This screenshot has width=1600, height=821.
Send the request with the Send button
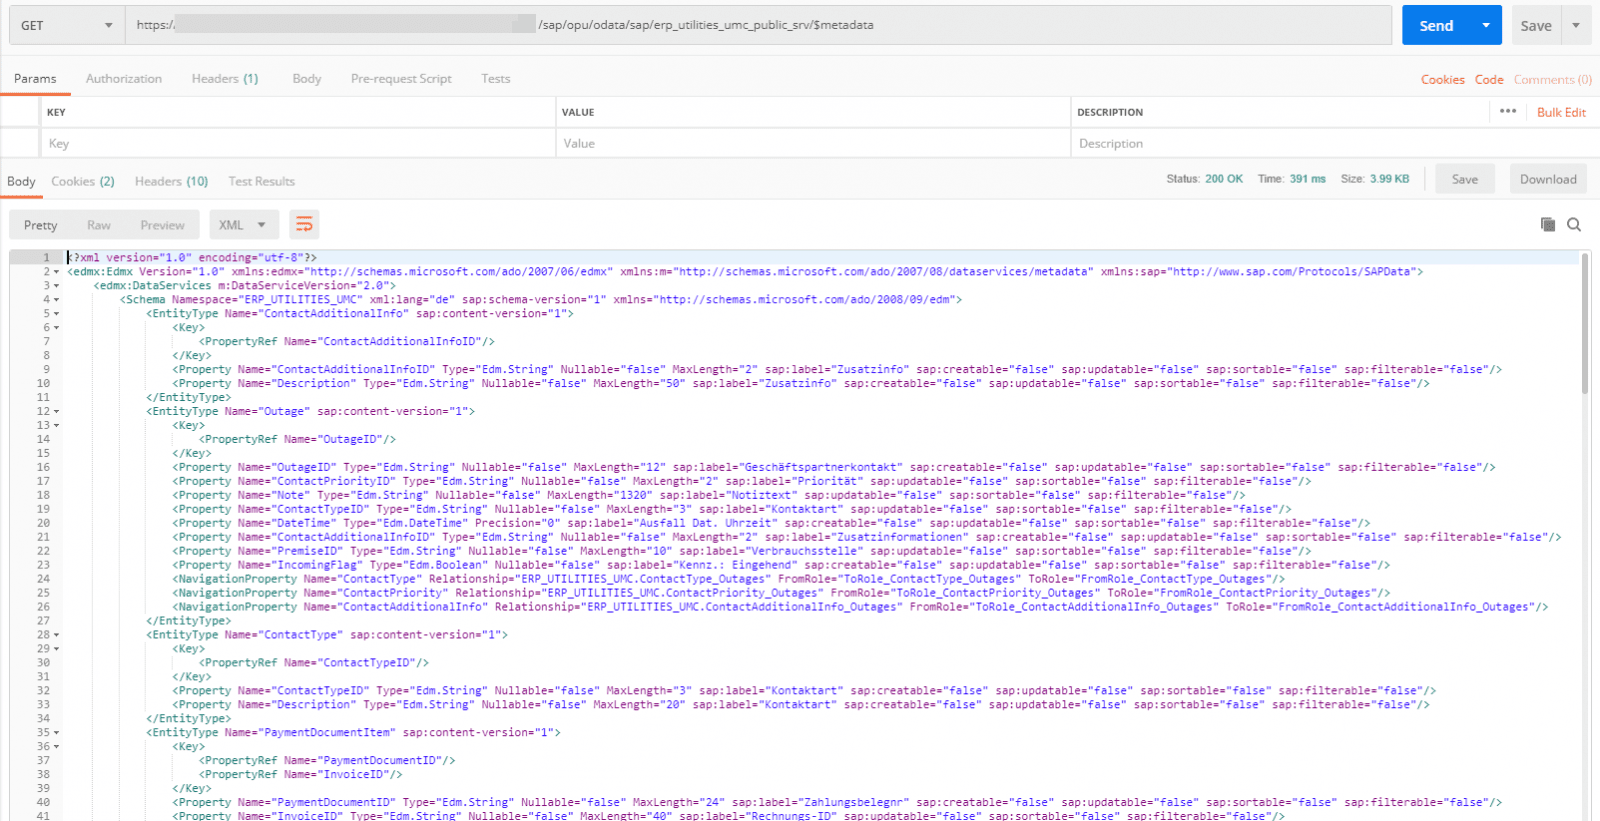[1436, 25]
